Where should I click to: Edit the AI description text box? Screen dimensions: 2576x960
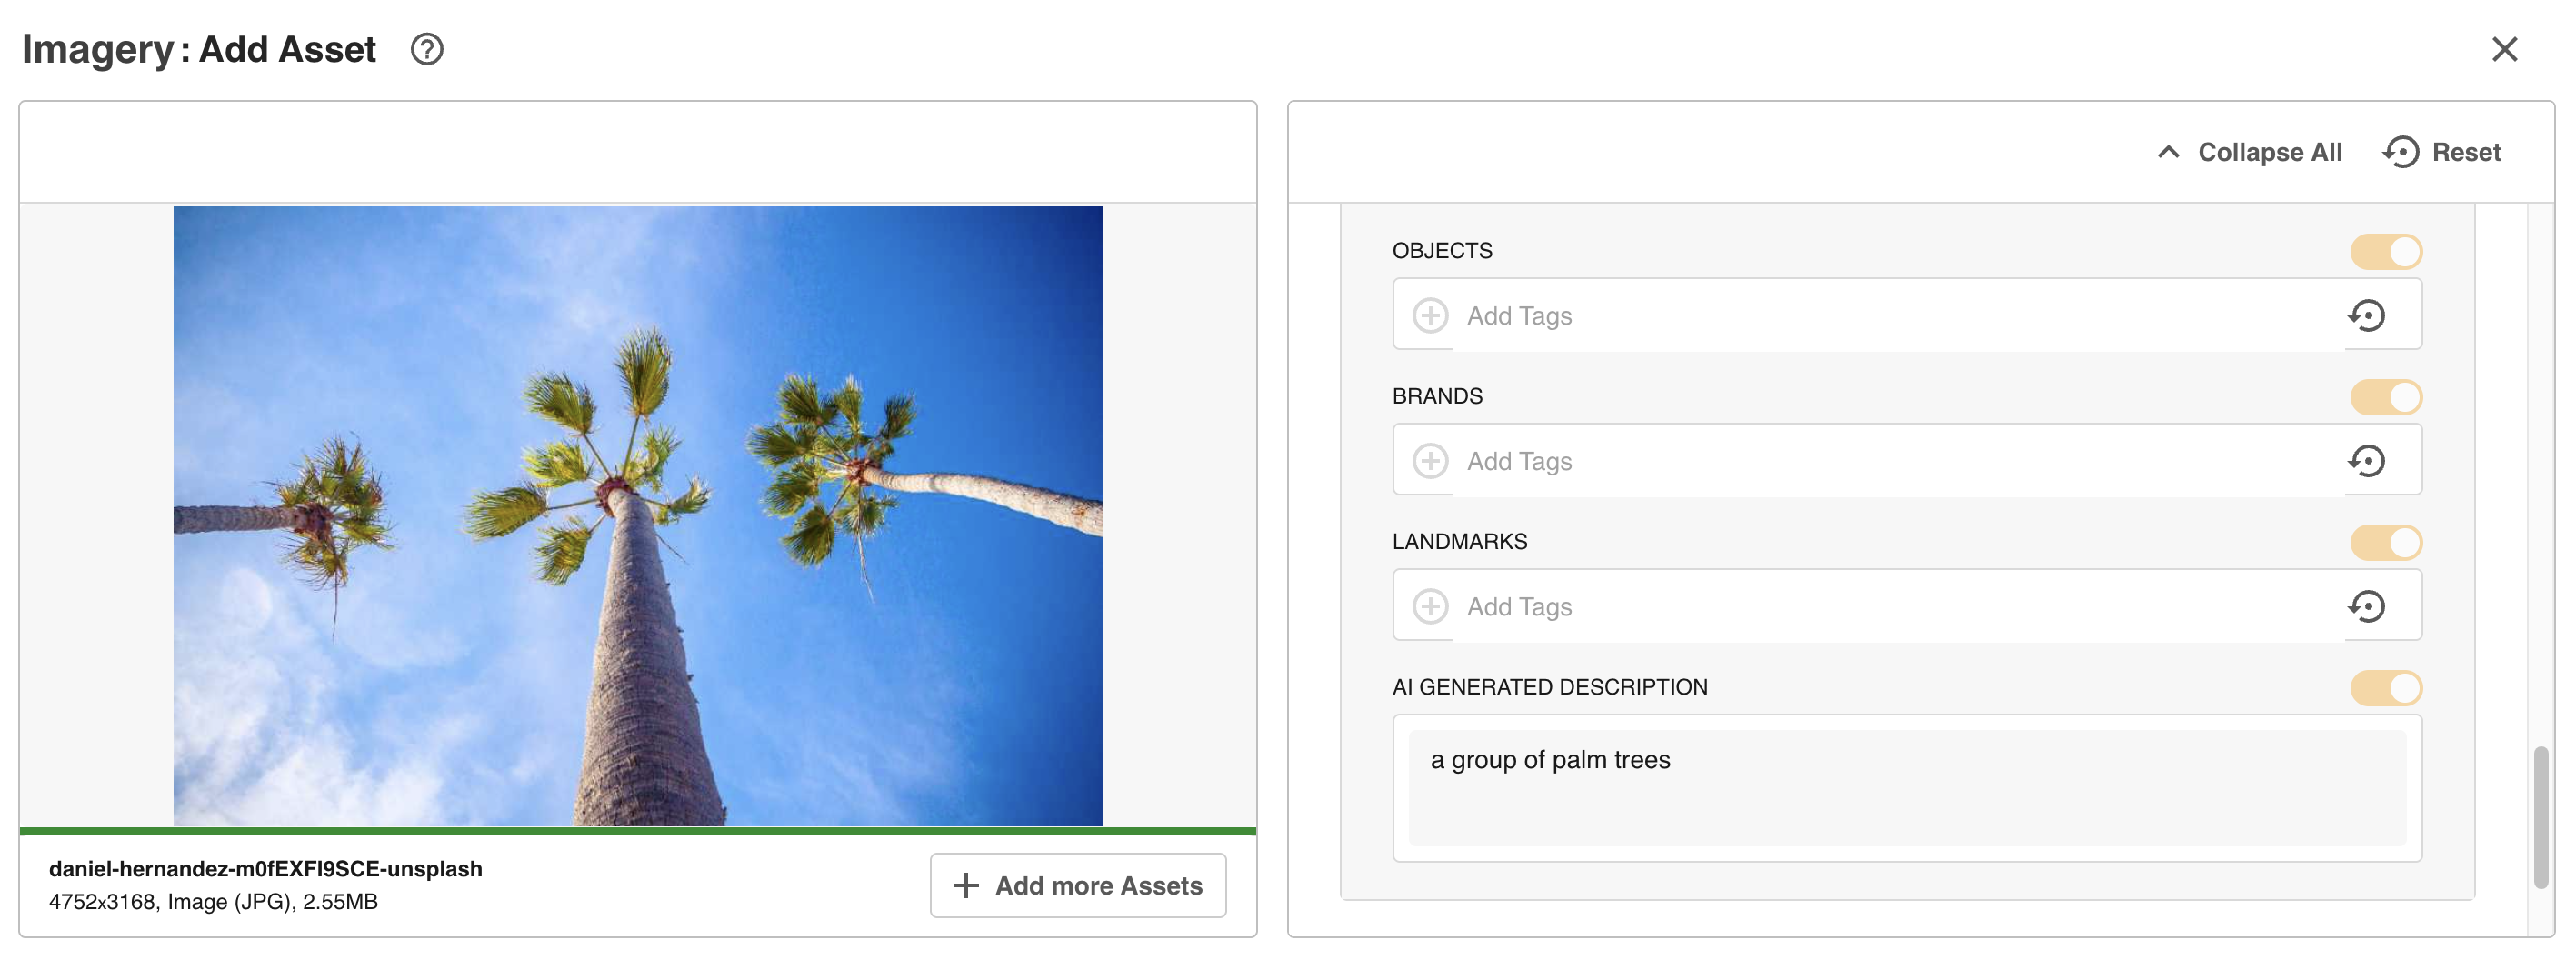tap(1906, 787)
